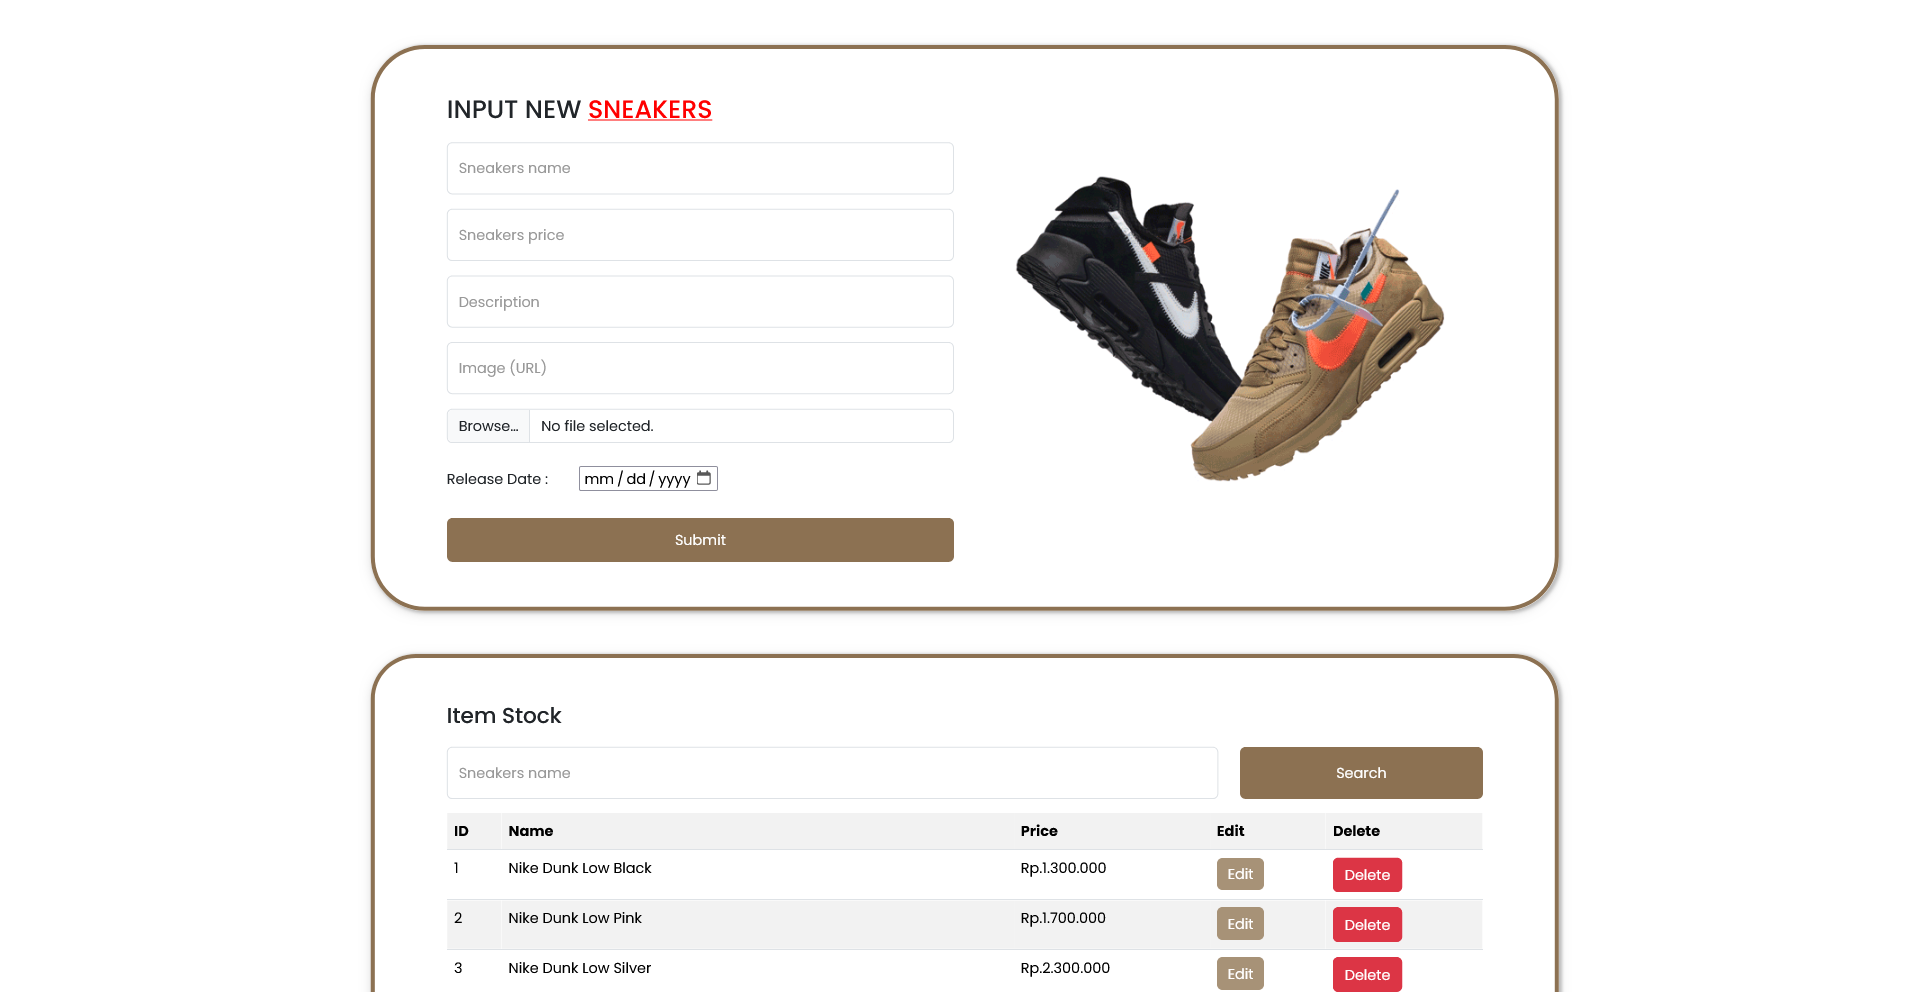Click the Sneakers name input field
This screenshot has width=1920, height=992.
click(x=700, y=168)
